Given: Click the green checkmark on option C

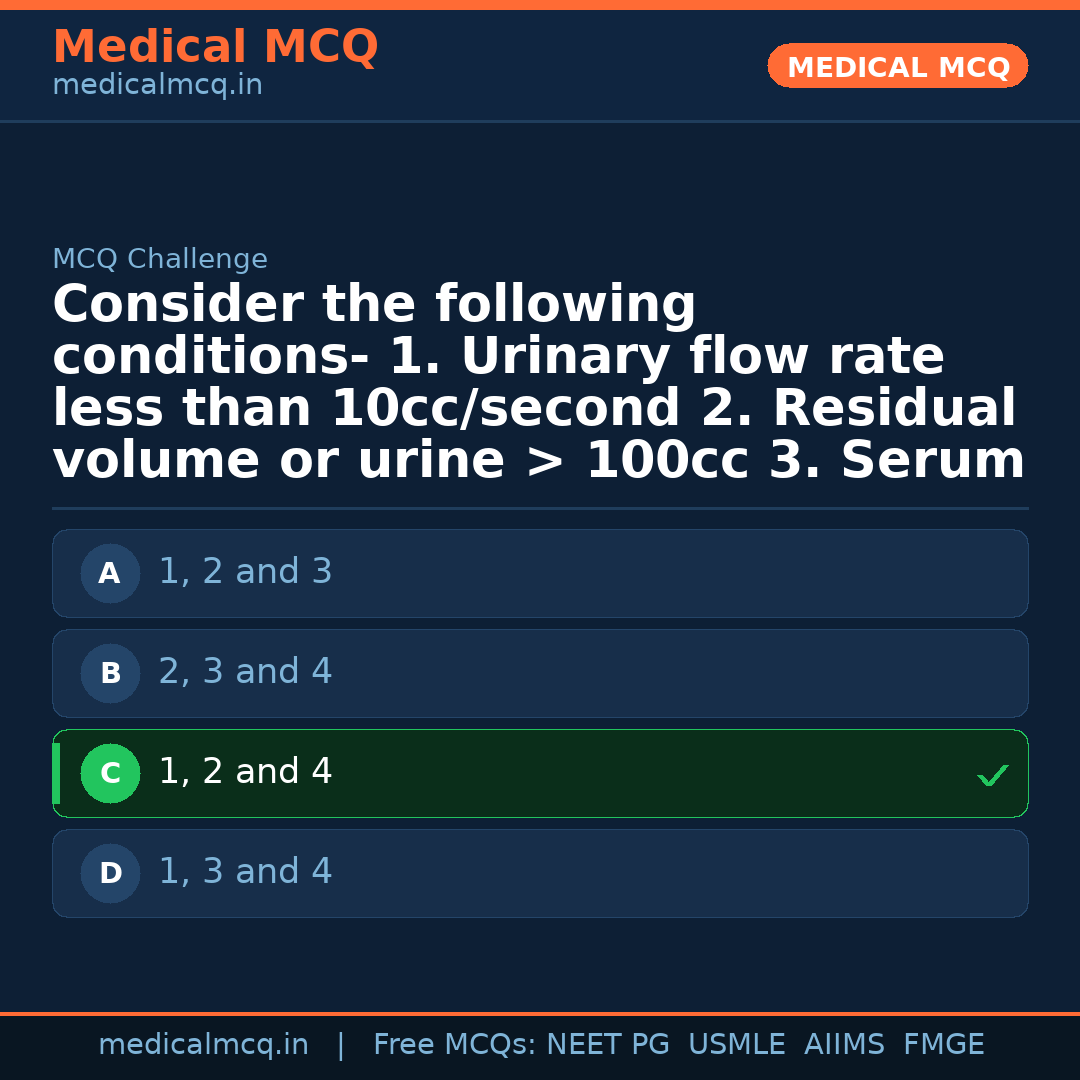Looking at the screenshot, I should (992, 775).
